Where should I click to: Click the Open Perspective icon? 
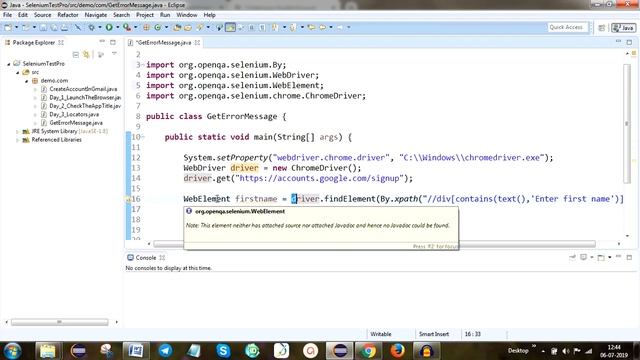click(602, 28)
